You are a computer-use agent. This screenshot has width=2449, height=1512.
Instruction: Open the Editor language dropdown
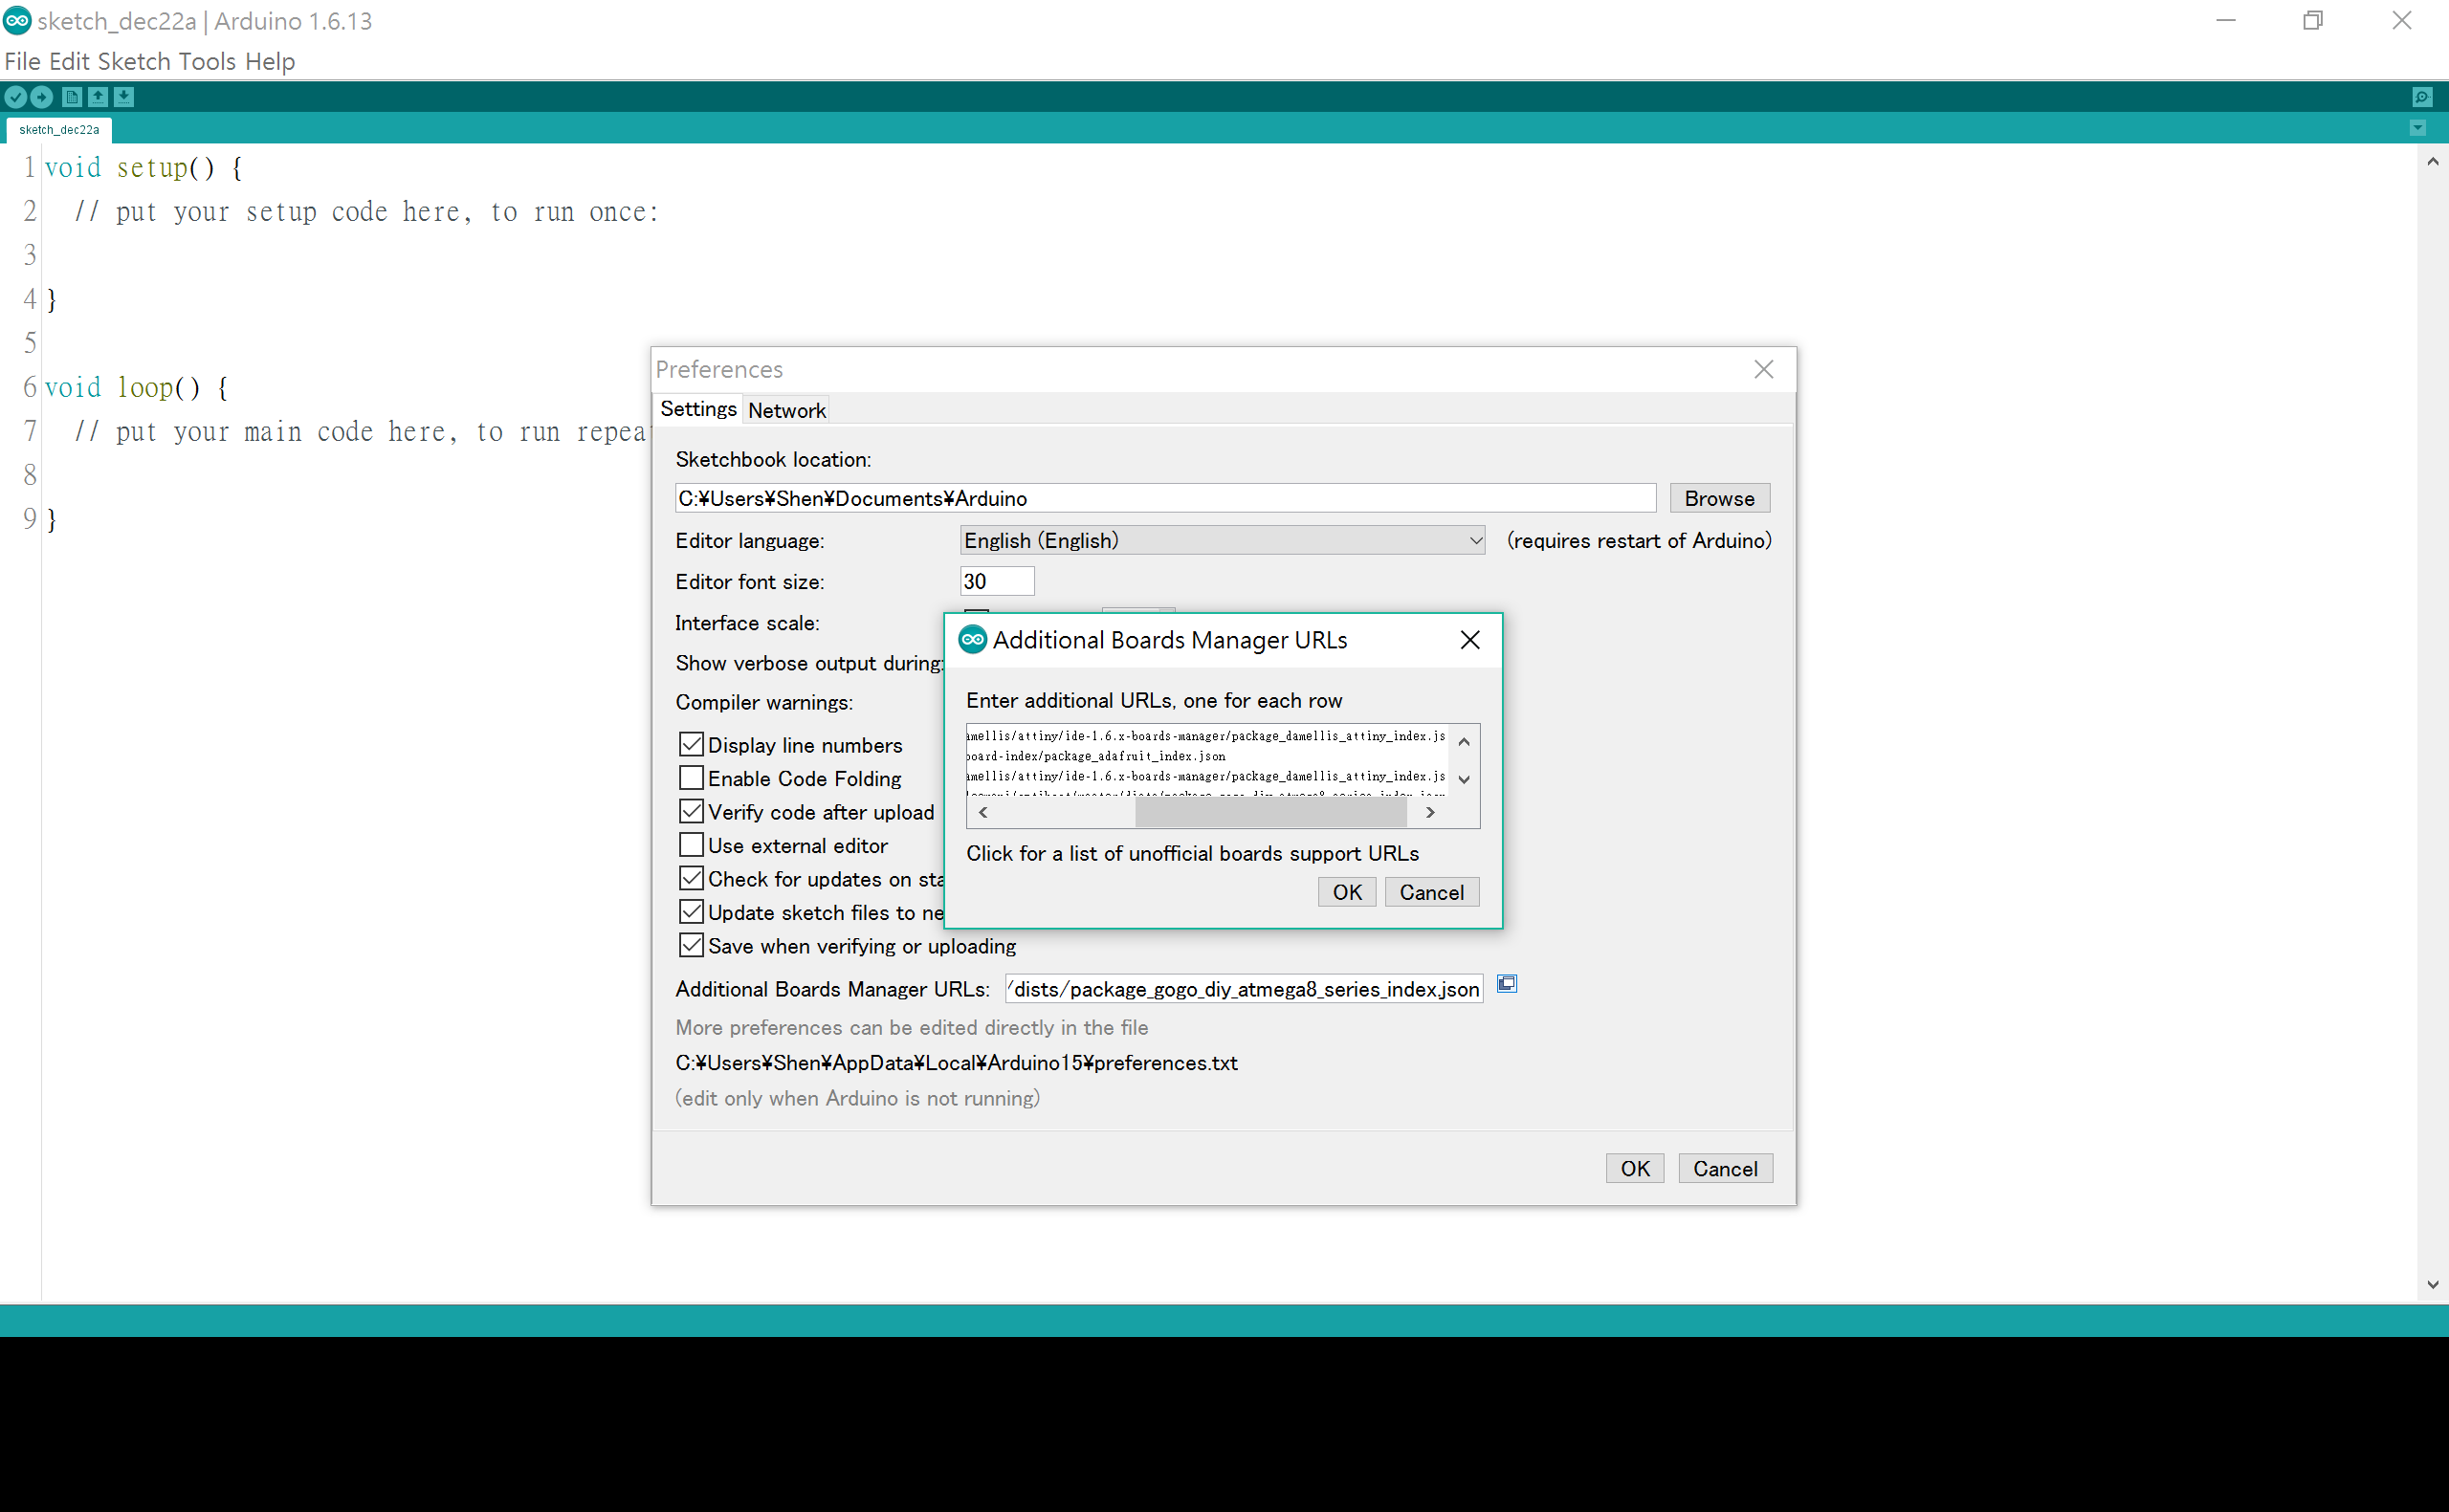click(x=1222, y=541)
